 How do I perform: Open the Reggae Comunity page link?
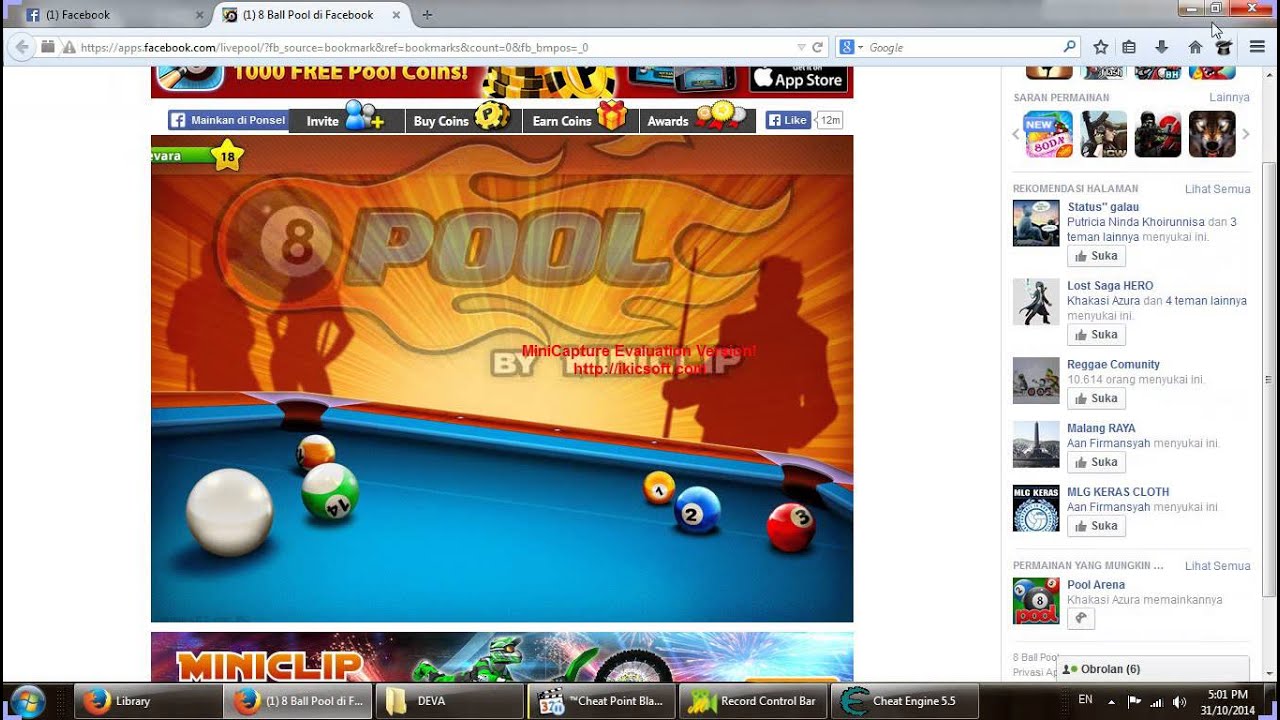(1113, 365)
